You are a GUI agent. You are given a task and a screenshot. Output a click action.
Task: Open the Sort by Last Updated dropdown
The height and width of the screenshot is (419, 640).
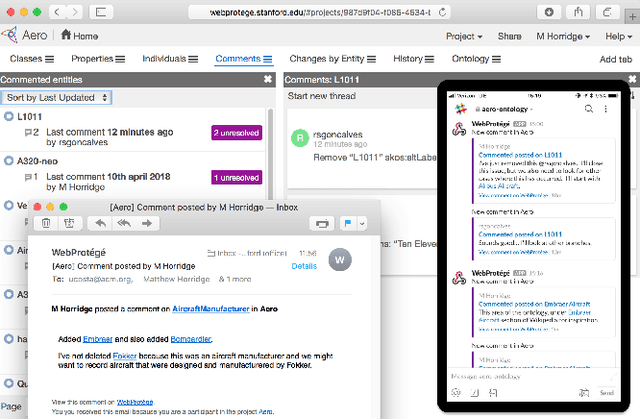tap(57, 98)
